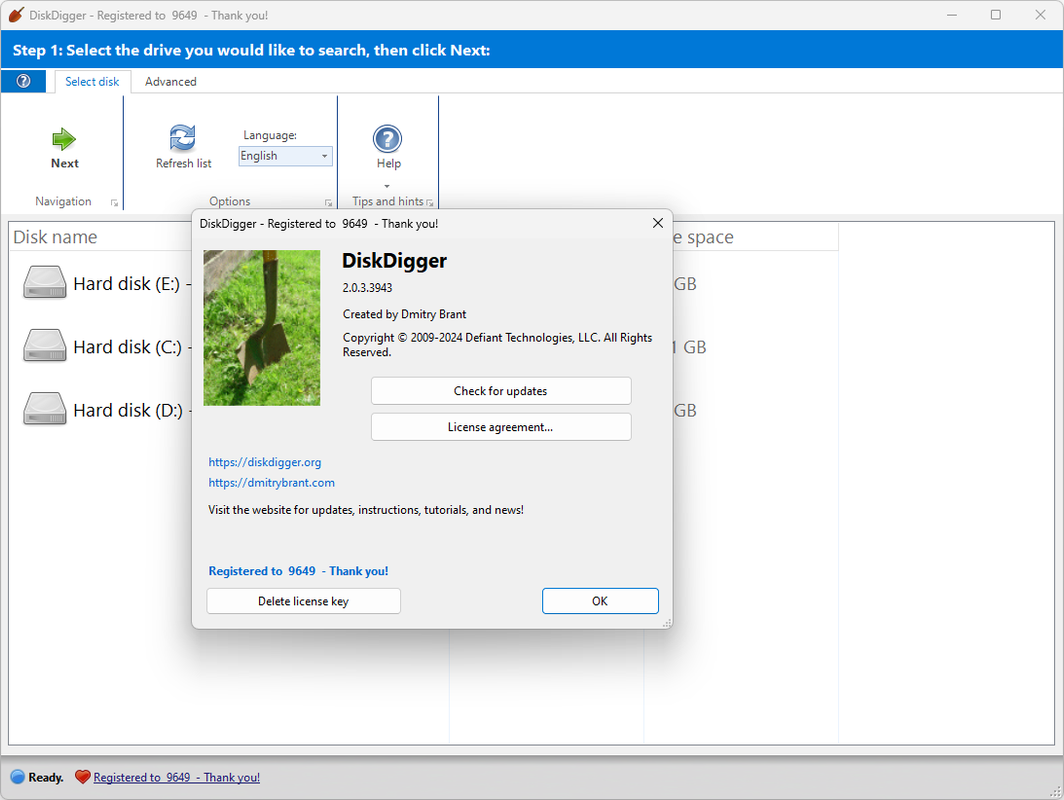Open the Language dropdown set to English
The image size is (1064, 800).
coord(285,156)
